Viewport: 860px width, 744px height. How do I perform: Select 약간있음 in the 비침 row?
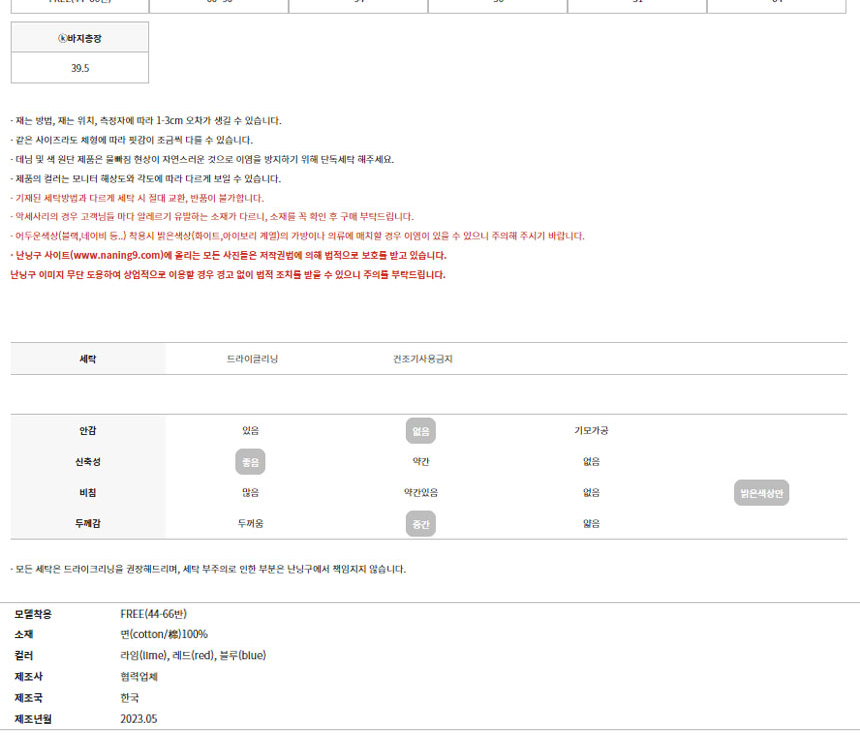tap(421, 493)
